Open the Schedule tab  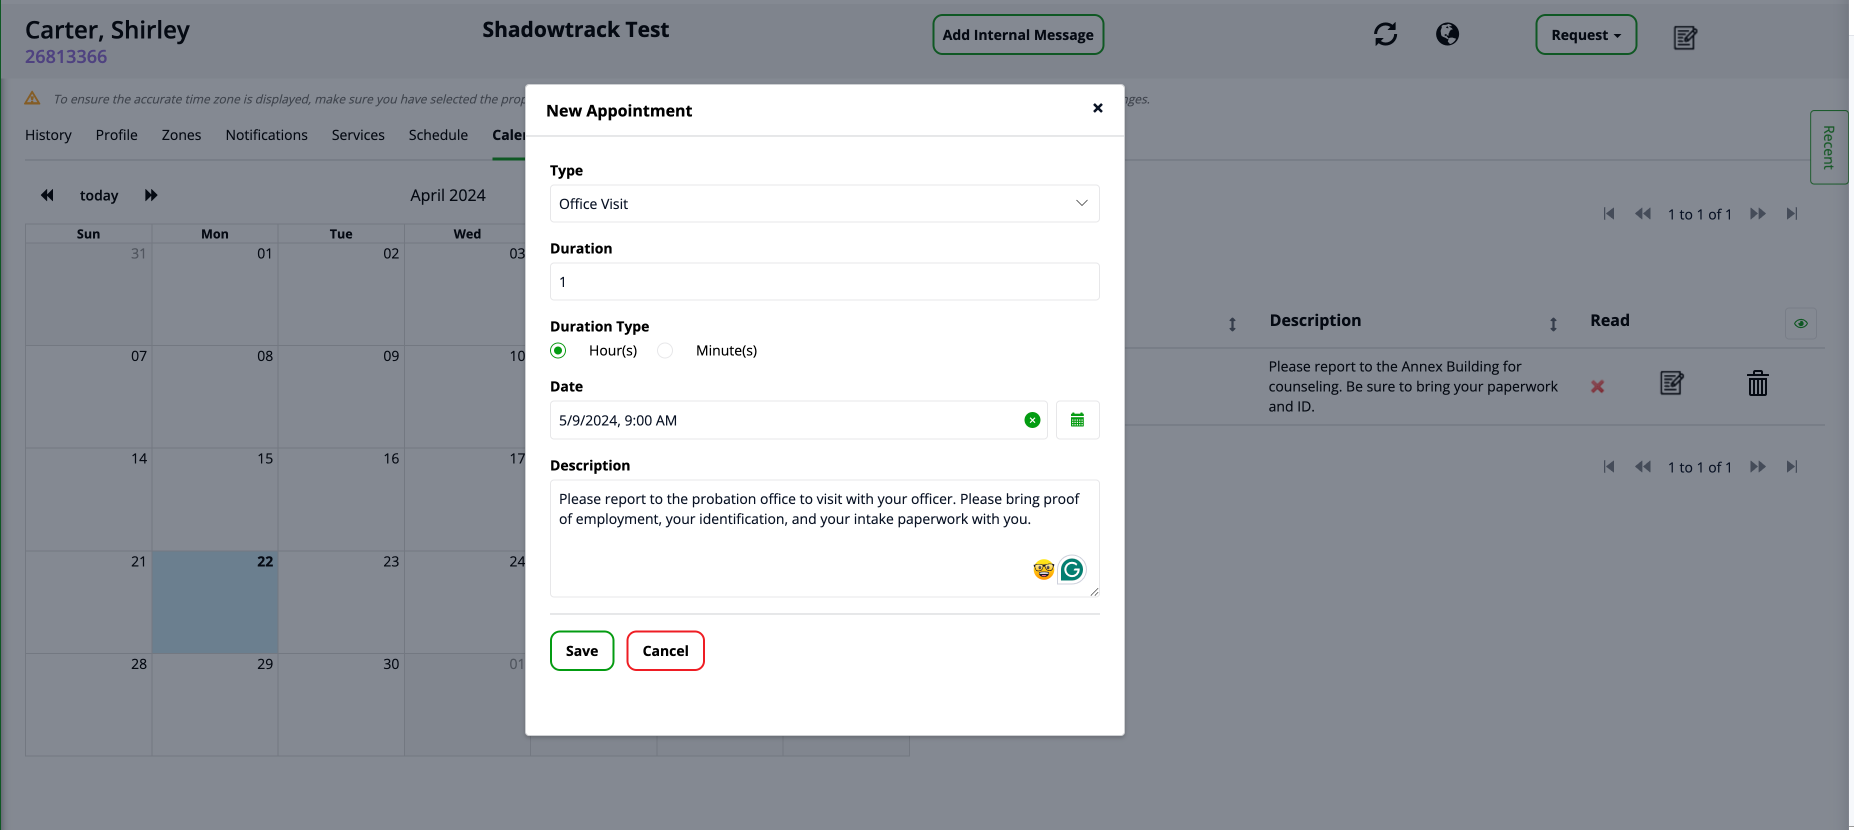438,135
